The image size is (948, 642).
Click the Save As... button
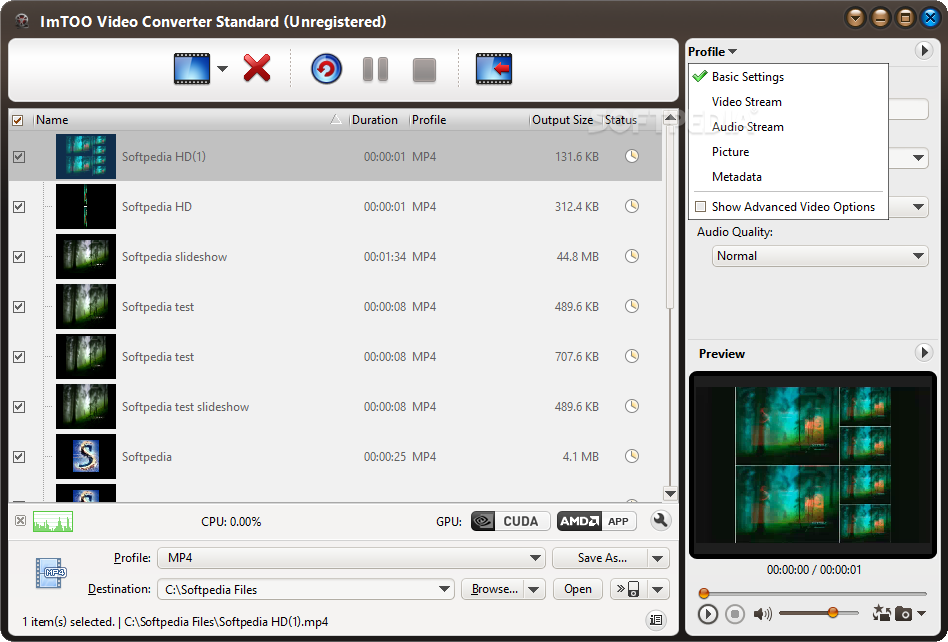tap(600, 558)
